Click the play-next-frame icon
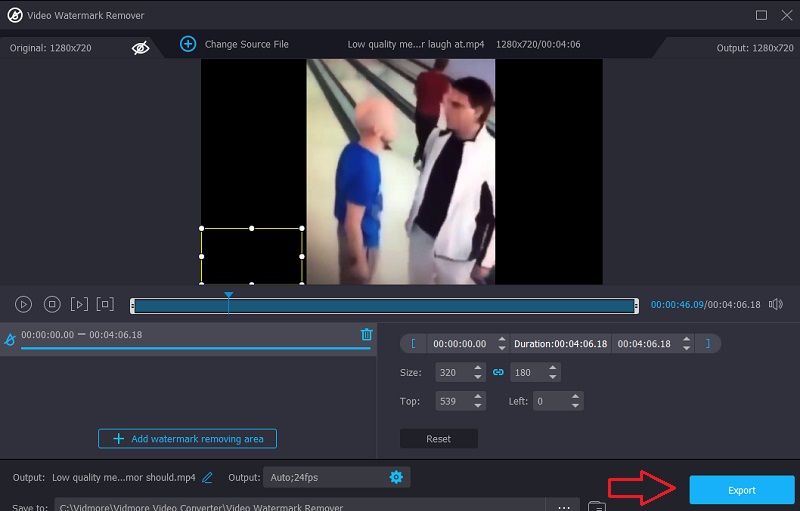800x511 pixels. pos(79,304)
